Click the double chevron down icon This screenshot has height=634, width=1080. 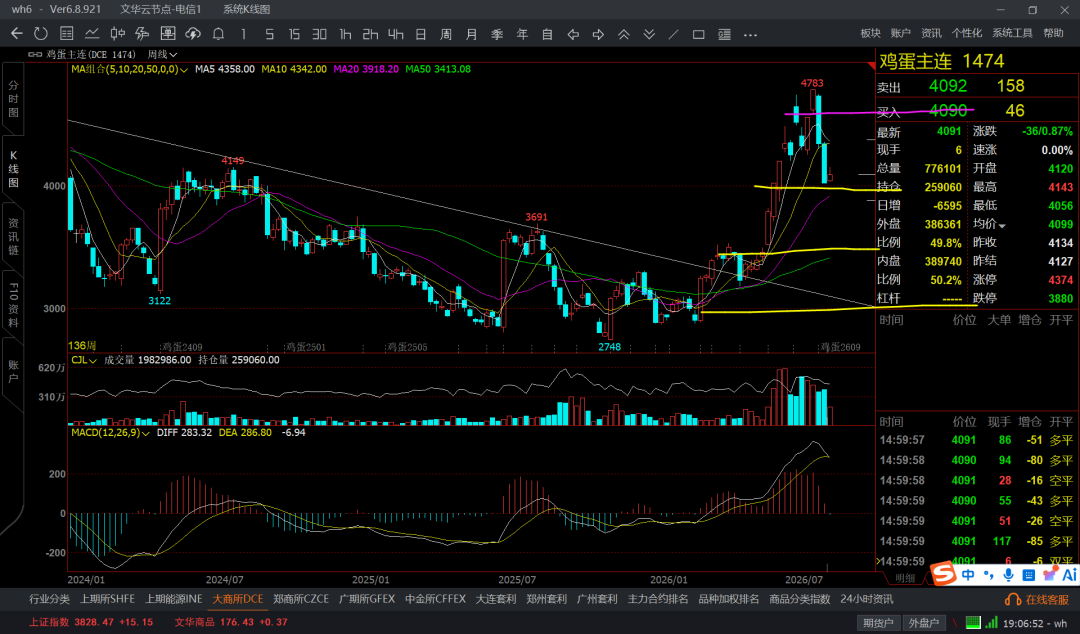coord(649,34)
